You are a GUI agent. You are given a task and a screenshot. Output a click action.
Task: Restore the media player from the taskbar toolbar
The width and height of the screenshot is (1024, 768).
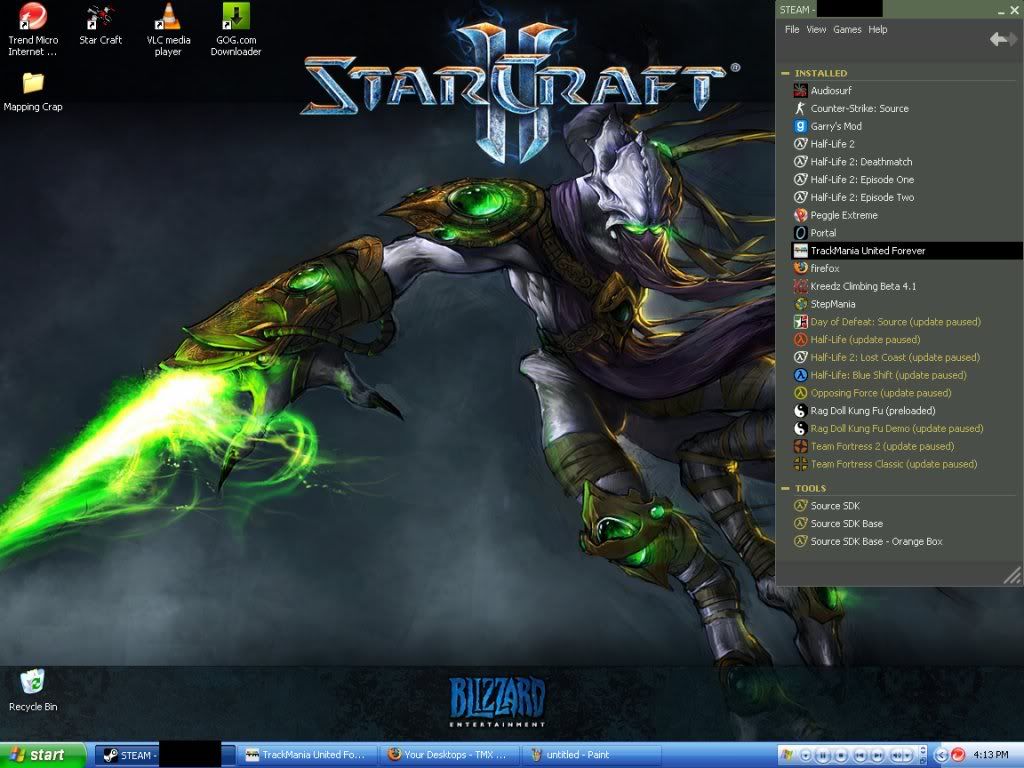point(923,761)
